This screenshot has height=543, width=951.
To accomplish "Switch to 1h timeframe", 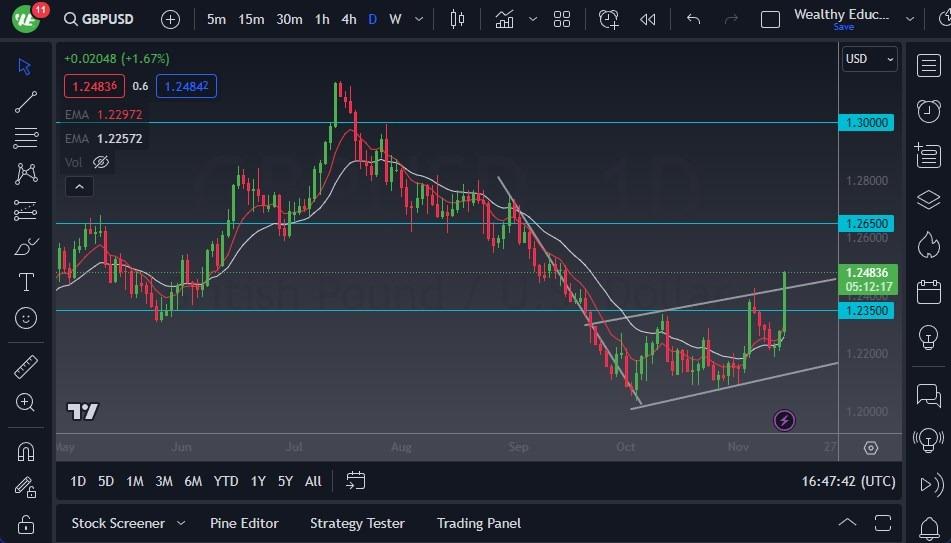I will 322,19.
